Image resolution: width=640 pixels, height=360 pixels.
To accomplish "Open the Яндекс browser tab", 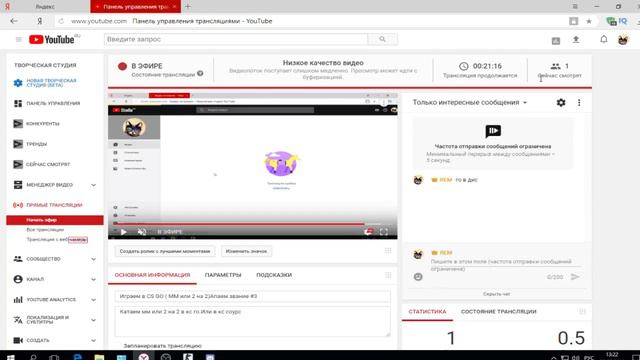I will point(45,7).
